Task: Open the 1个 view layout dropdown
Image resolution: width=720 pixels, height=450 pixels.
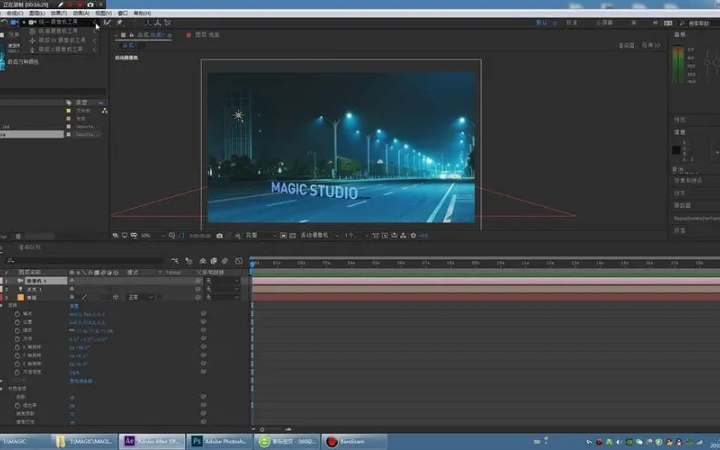Action: (x=356, y=236)
